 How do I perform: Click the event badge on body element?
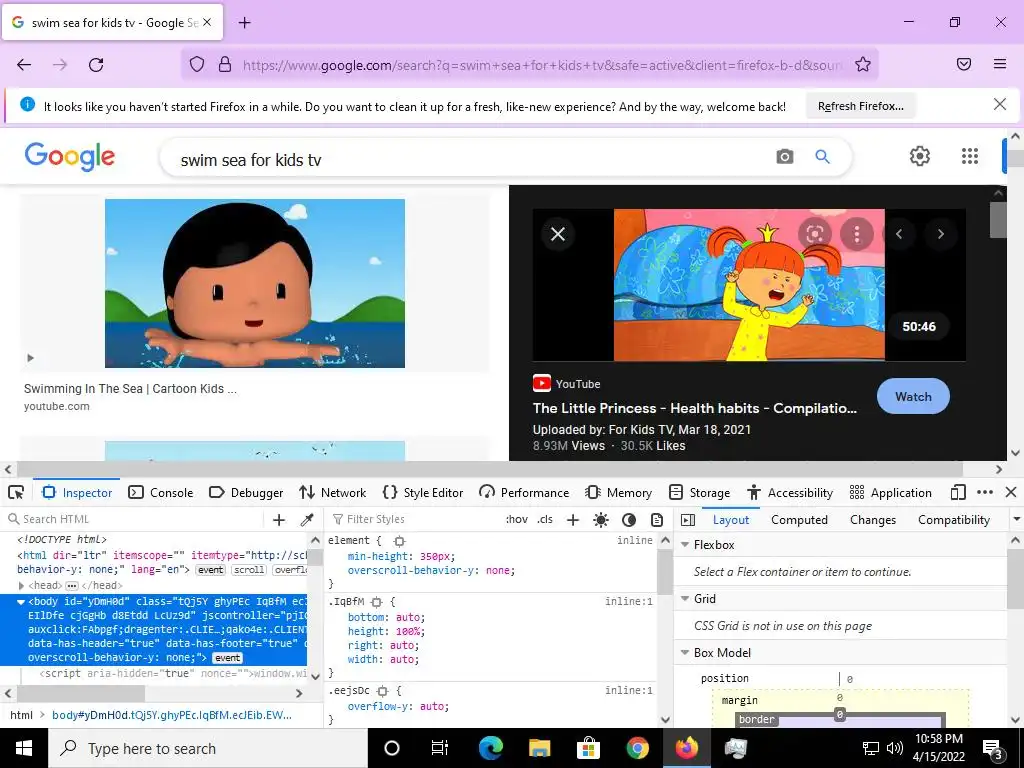227,658
